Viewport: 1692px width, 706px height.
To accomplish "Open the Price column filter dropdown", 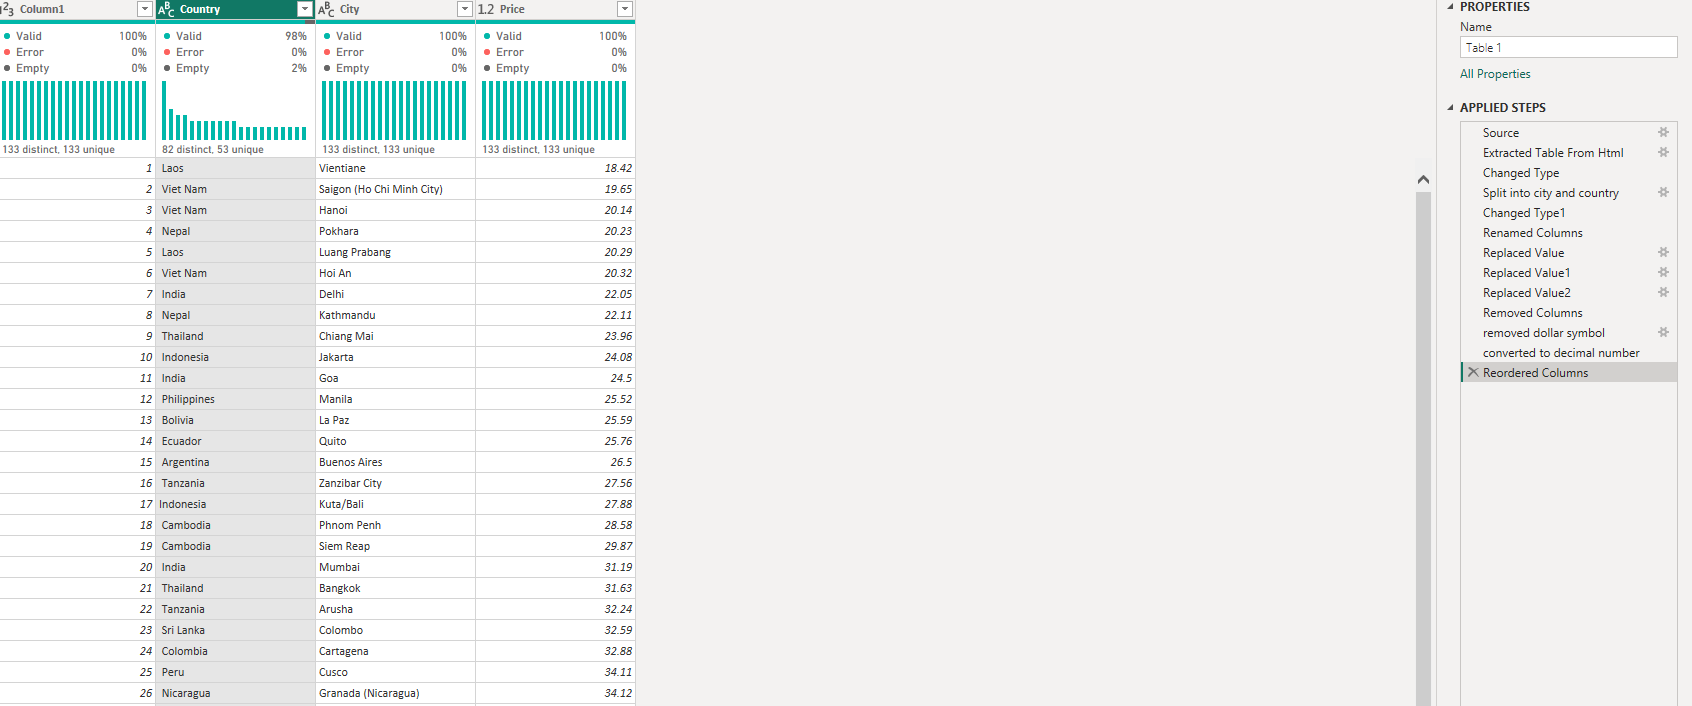I will pos(625,9).
